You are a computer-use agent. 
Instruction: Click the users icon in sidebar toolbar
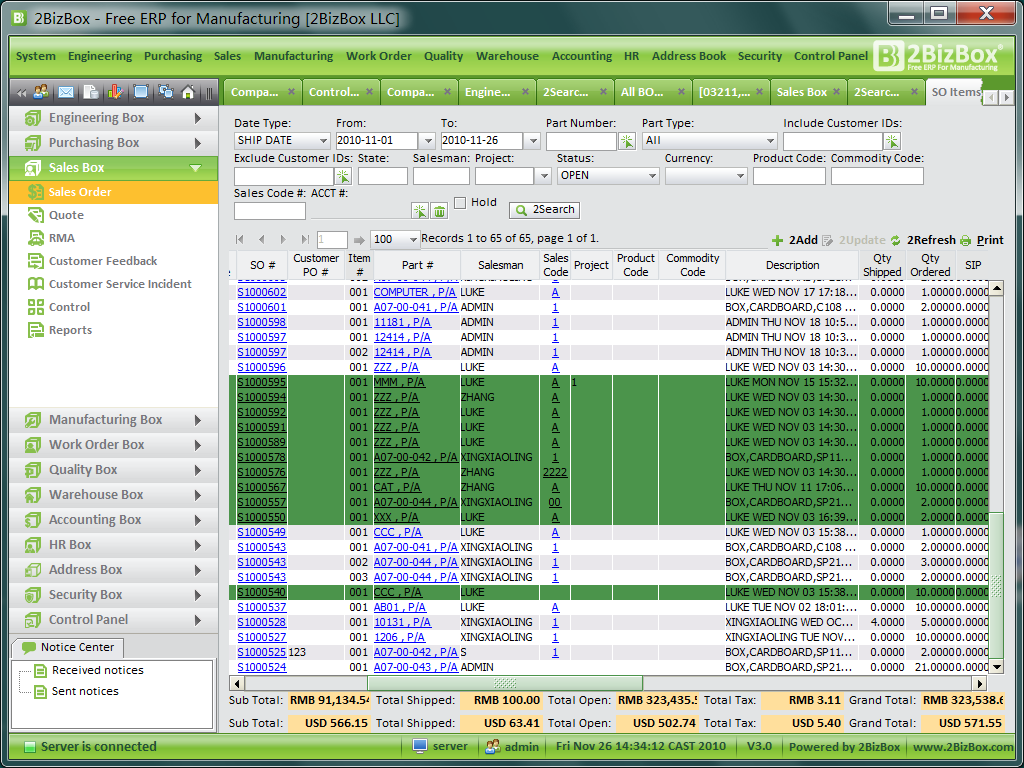[x=41, y=92]
